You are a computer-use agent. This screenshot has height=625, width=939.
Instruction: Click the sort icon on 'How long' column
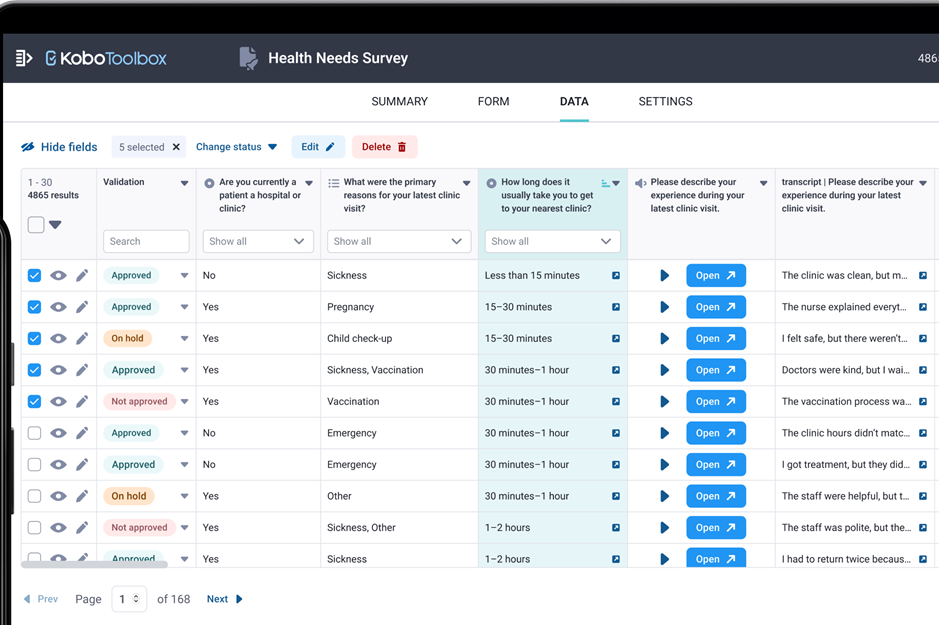[605, 183]
